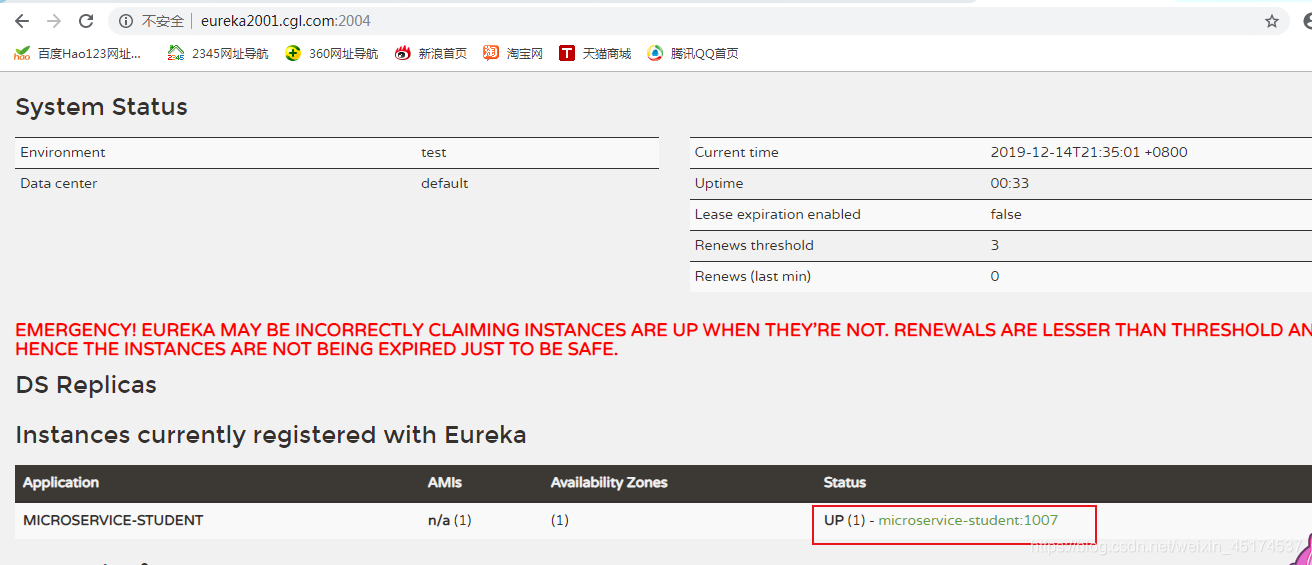Click the Data center label cell
Image resolution: width=1312 pixels, height=565 pixels.
59,184
